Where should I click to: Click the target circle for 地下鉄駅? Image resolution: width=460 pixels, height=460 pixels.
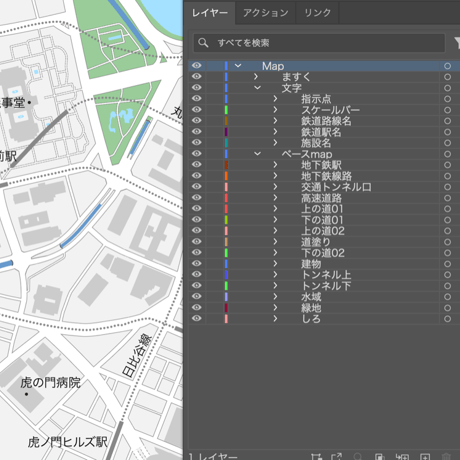(x=447, y=165)
